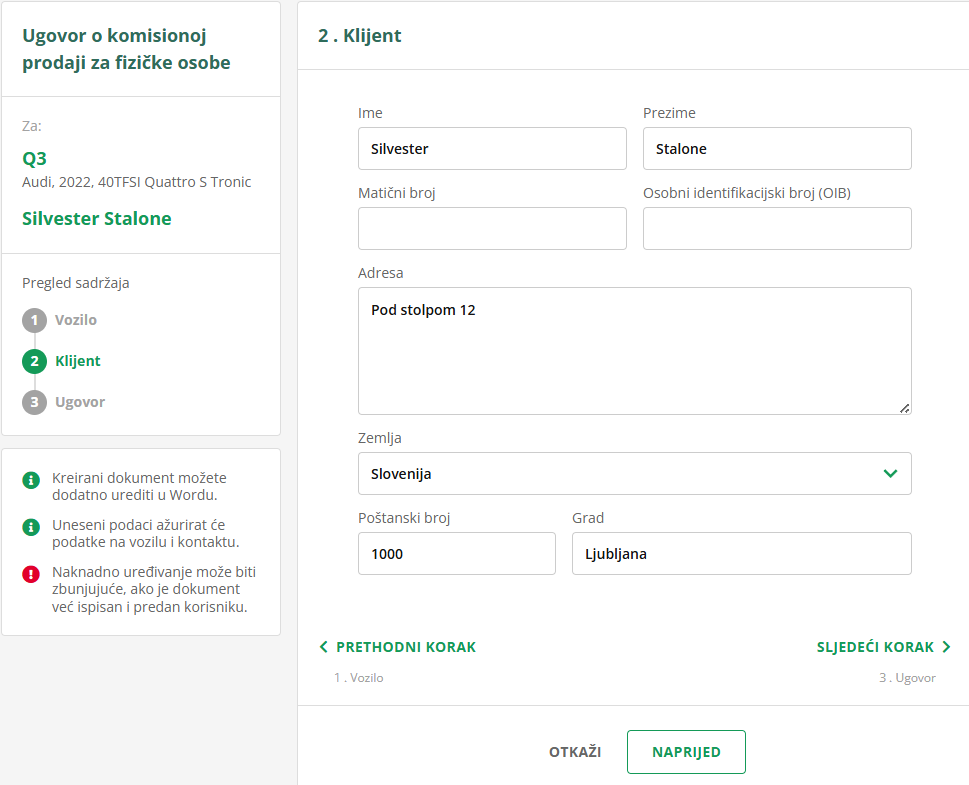Viewport: 969px width, 785px height.
Task: Click the Sljedeći korak link
Action: pos(875,647)
